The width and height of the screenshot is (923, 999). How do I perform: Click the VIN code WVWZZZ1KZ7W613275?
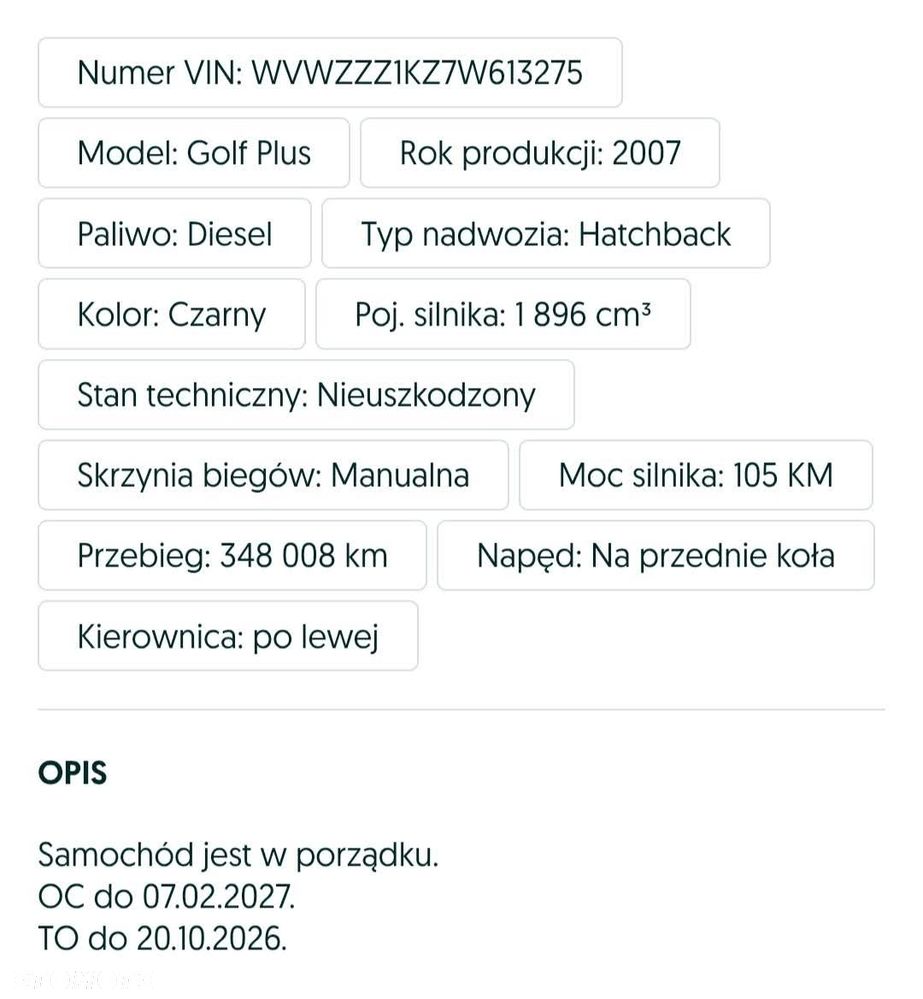click(x=417, y=73)
